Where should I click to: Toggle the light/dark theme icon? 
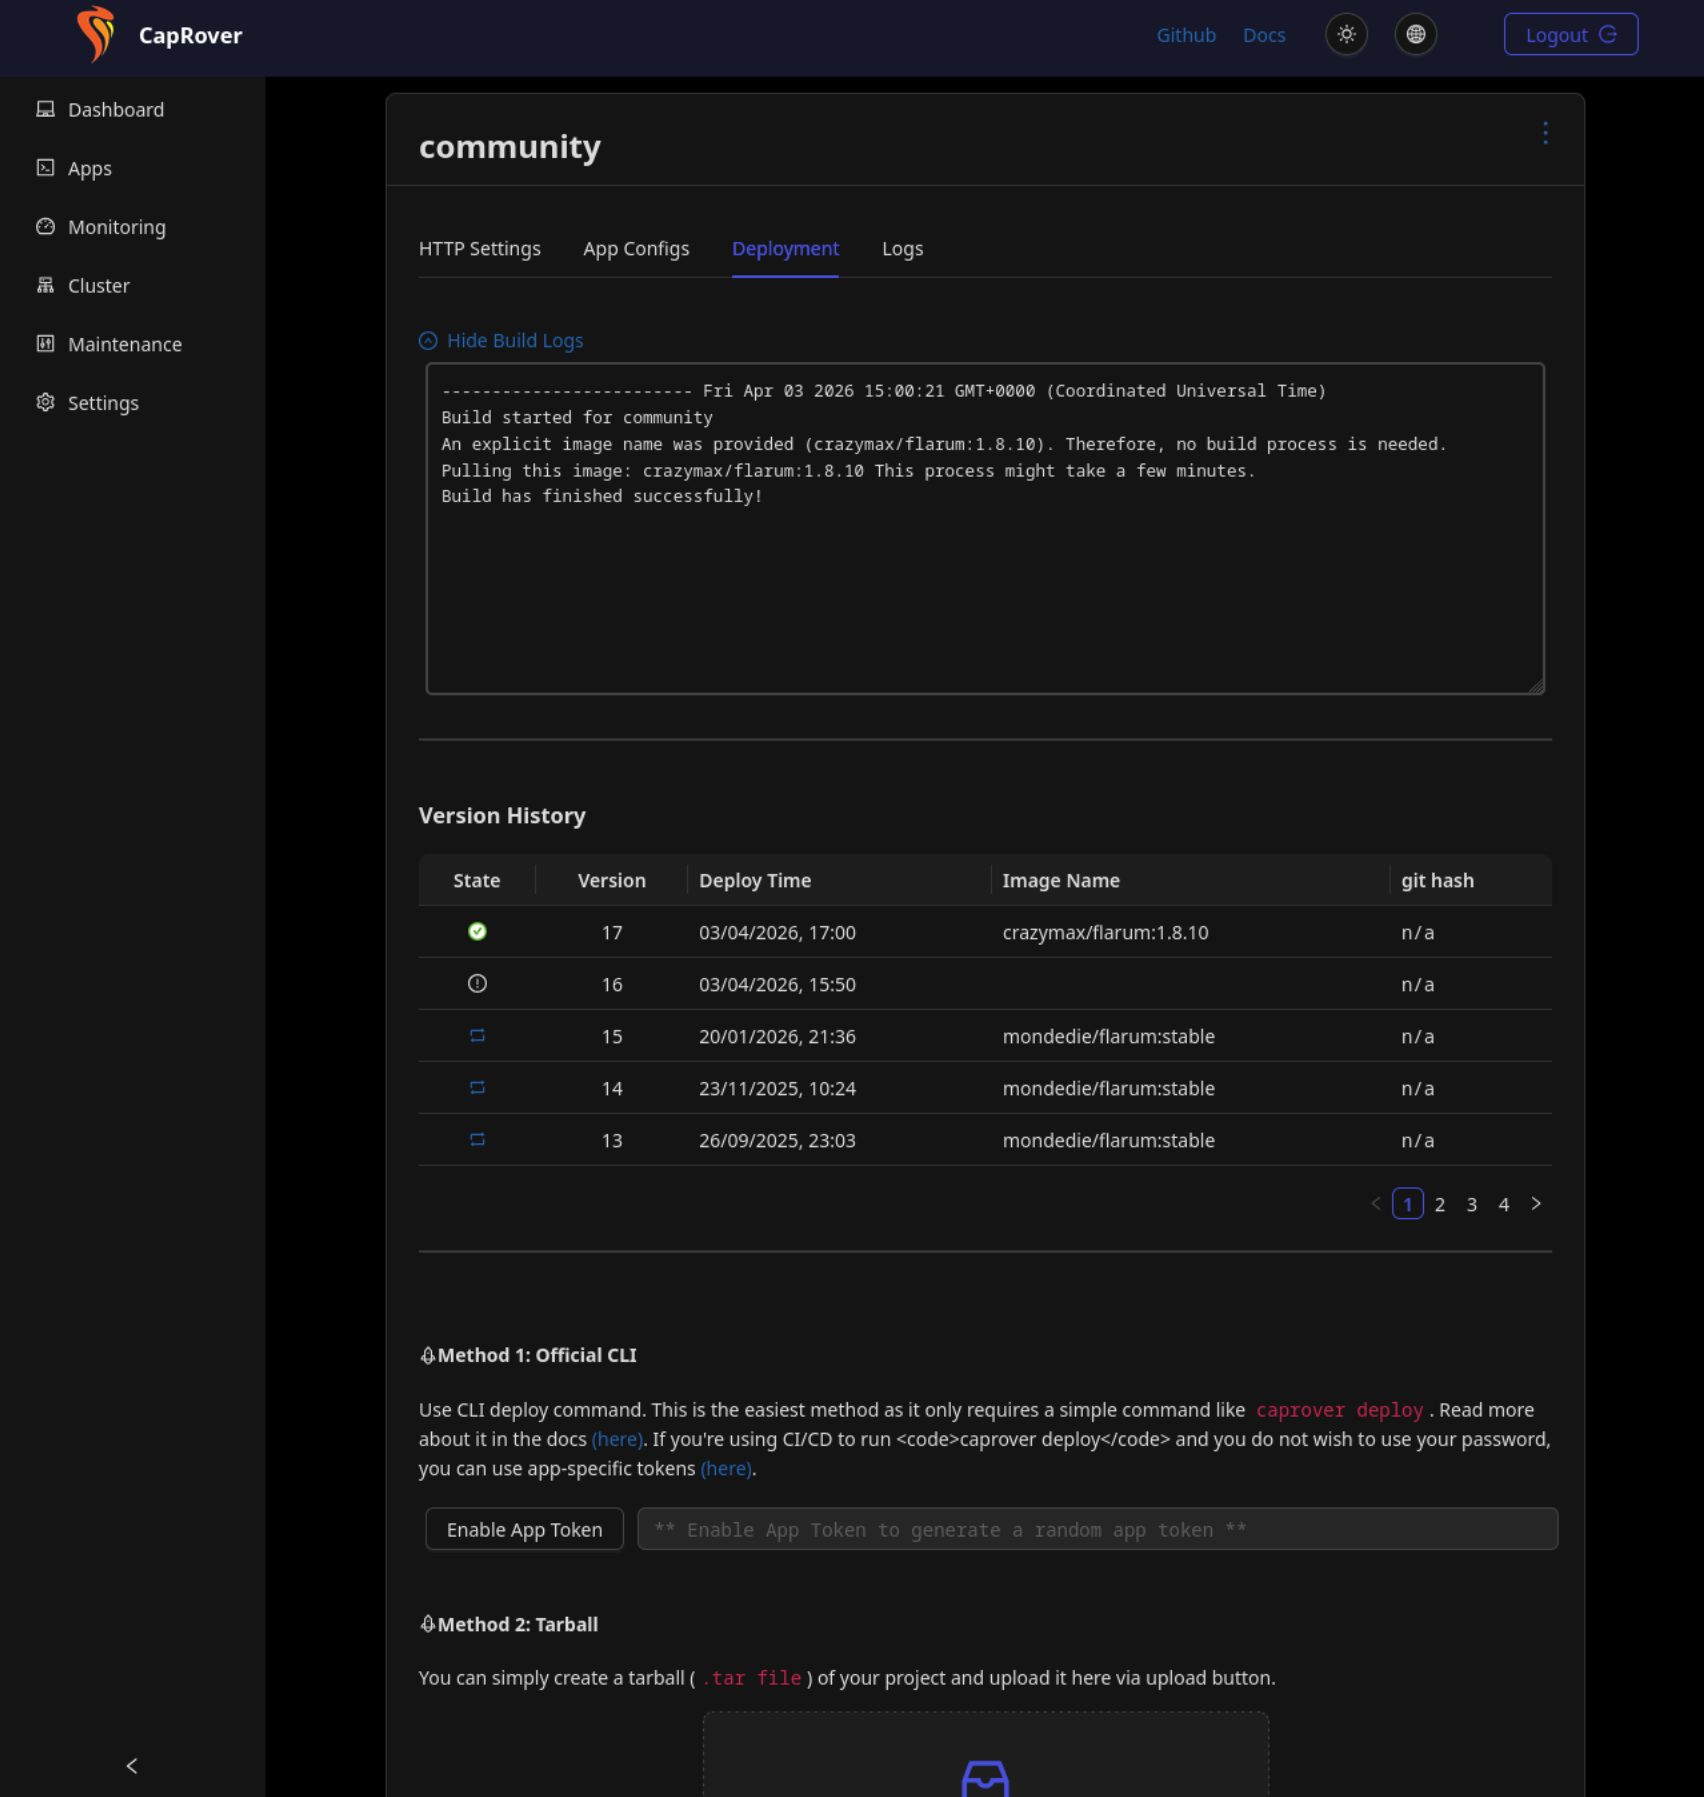pos(1346,35)
